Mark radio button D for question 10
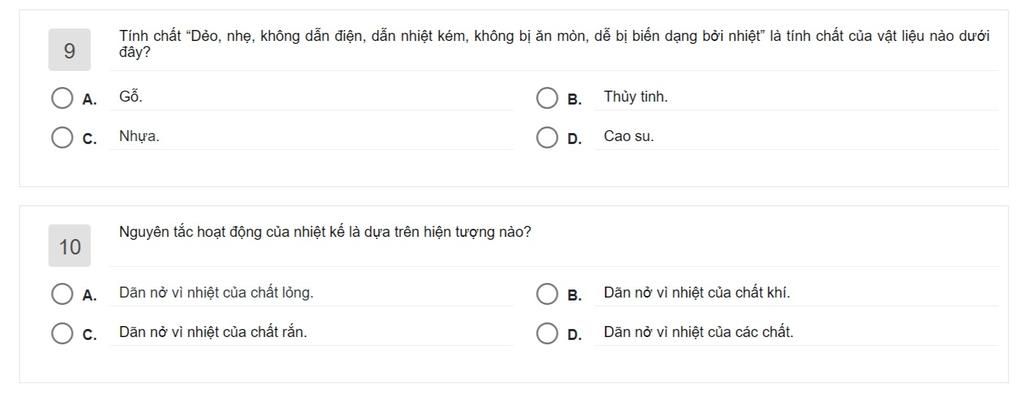This screenshot has width=1024, height=397. point(547,333)
